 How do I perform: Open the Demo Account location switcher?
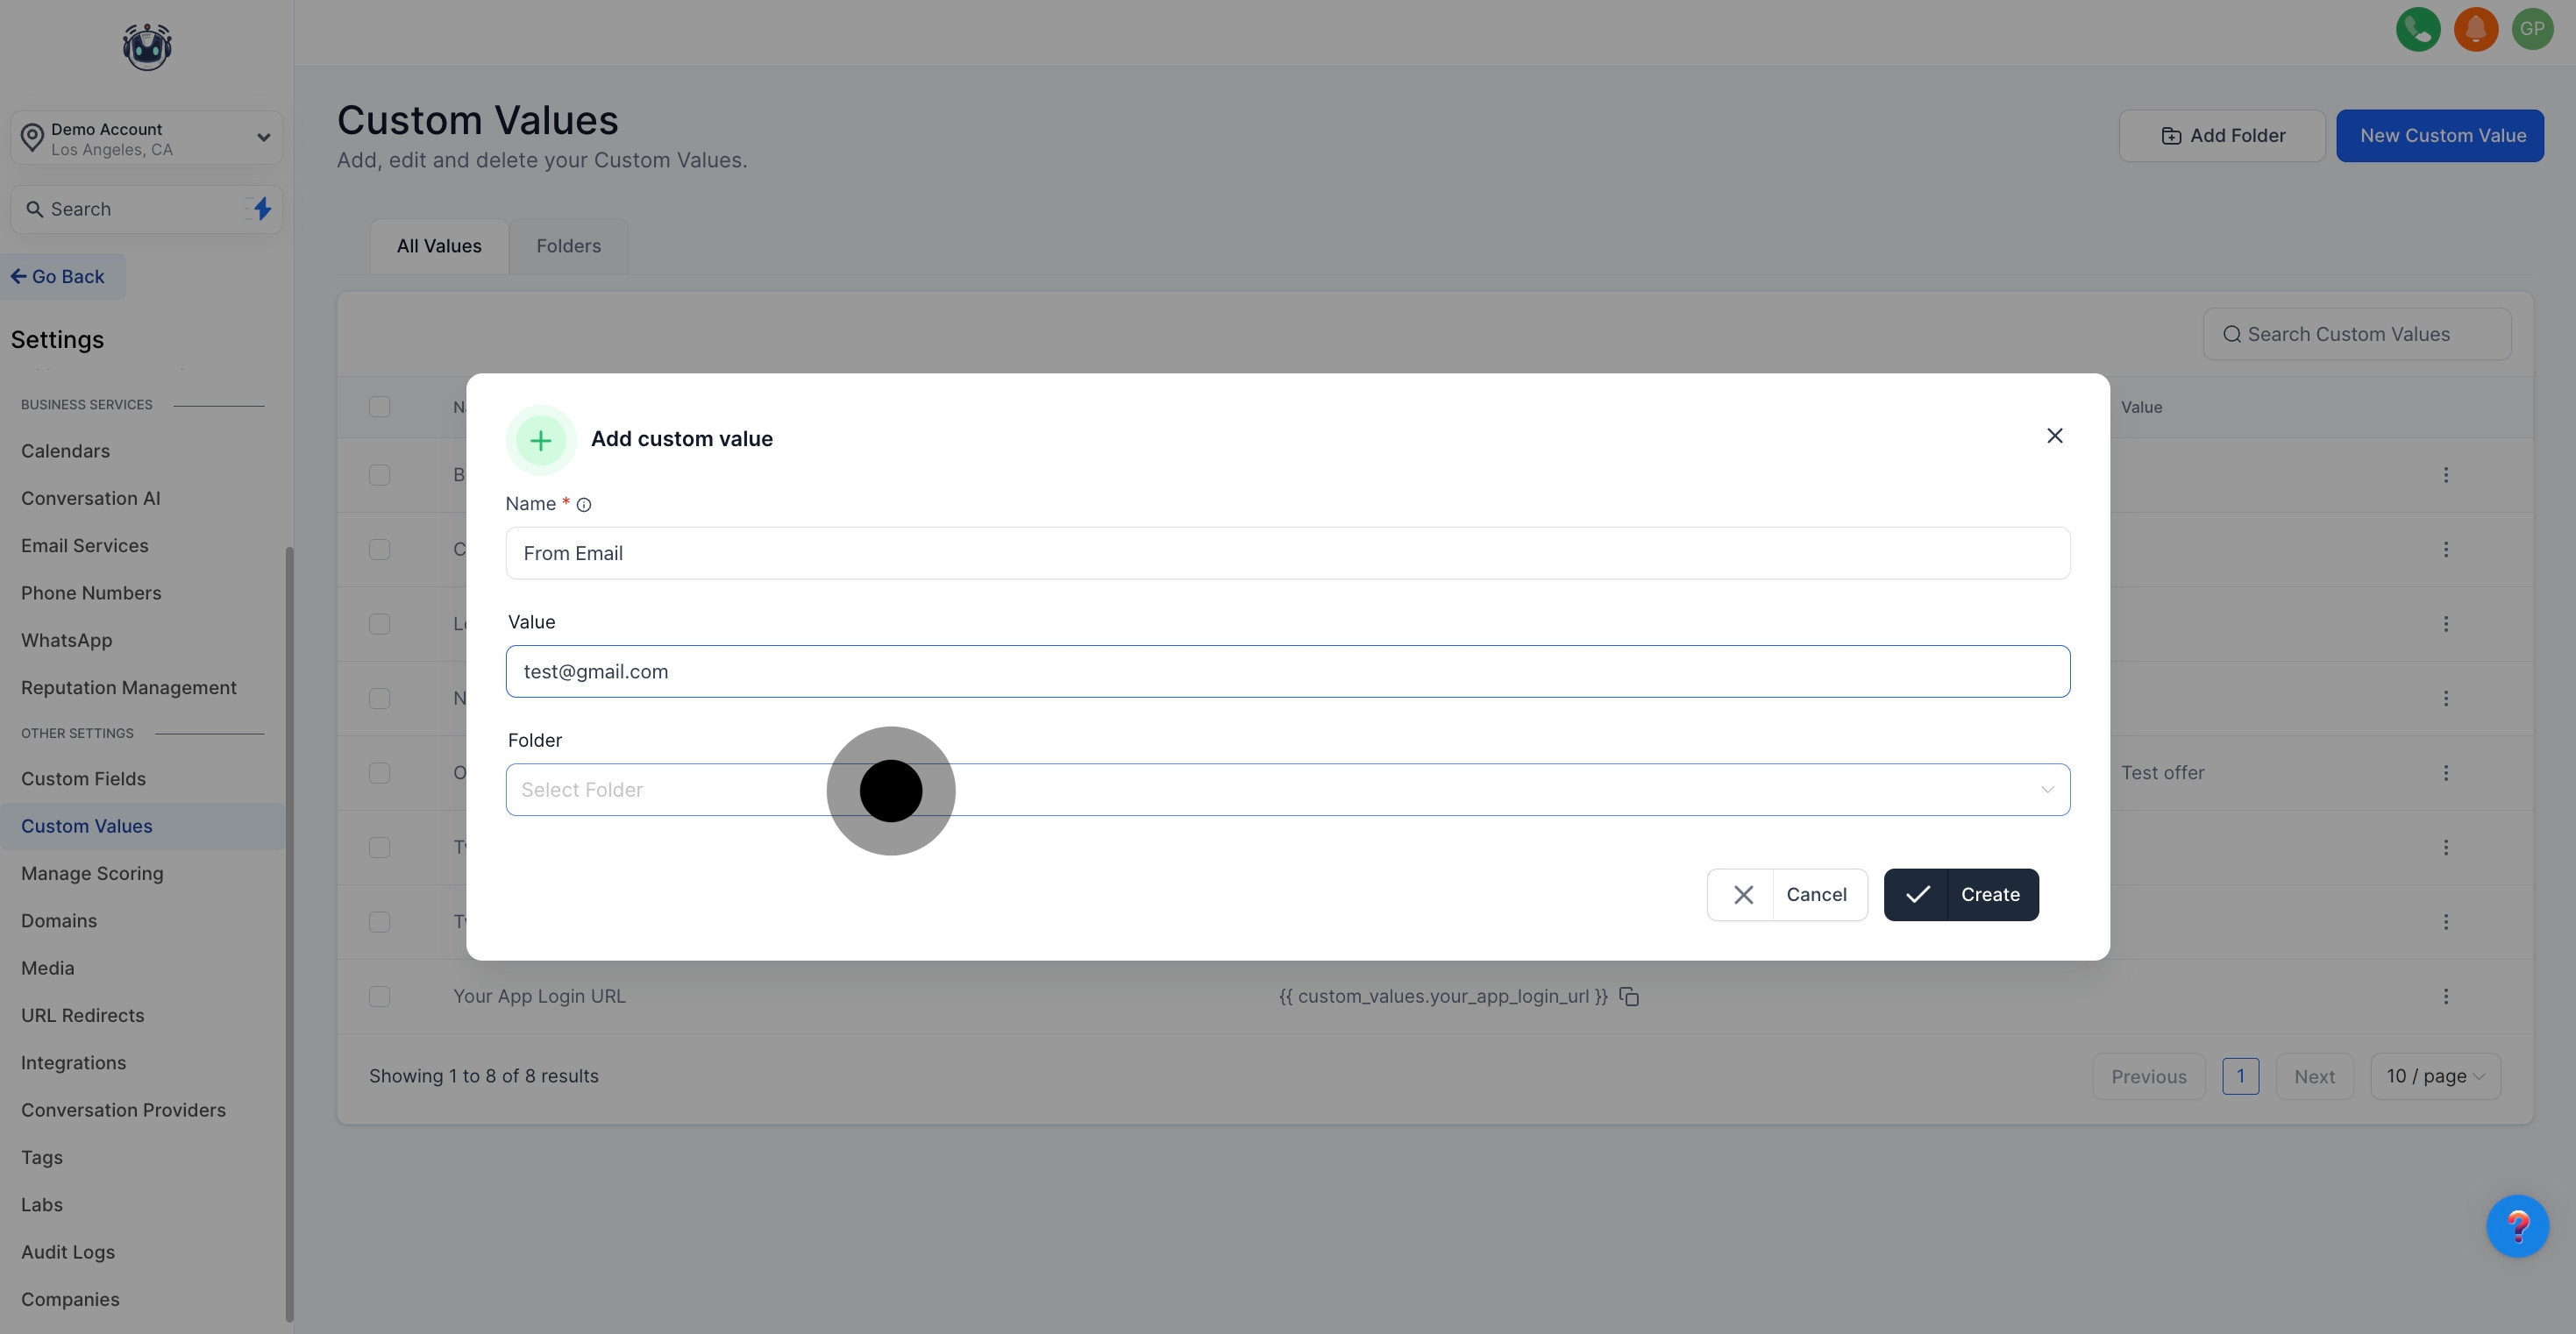[146, 138]
